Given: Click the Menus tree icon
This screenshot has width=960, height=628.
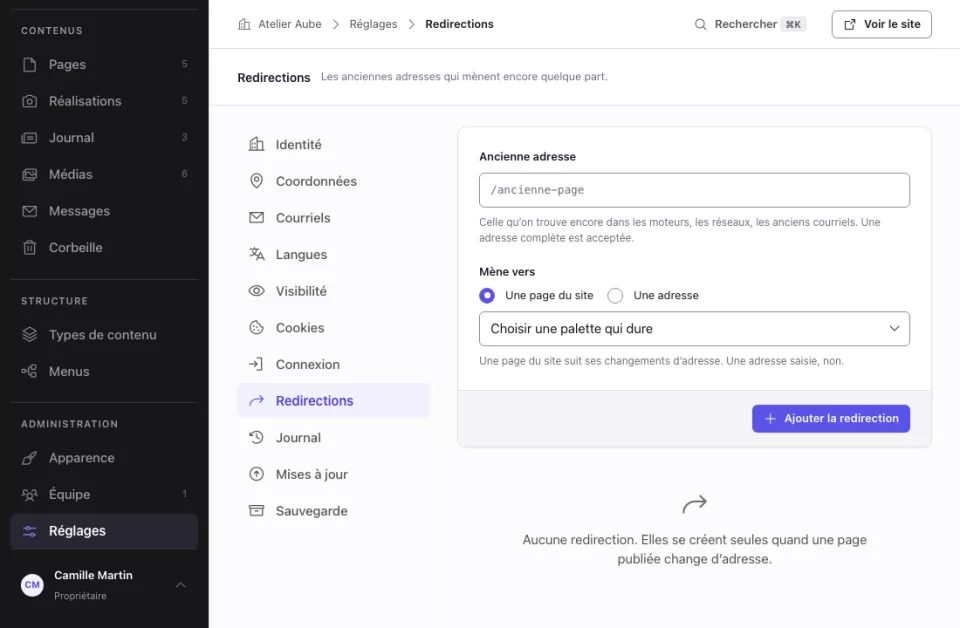Looking at the screenshot, I should [29, 372].
